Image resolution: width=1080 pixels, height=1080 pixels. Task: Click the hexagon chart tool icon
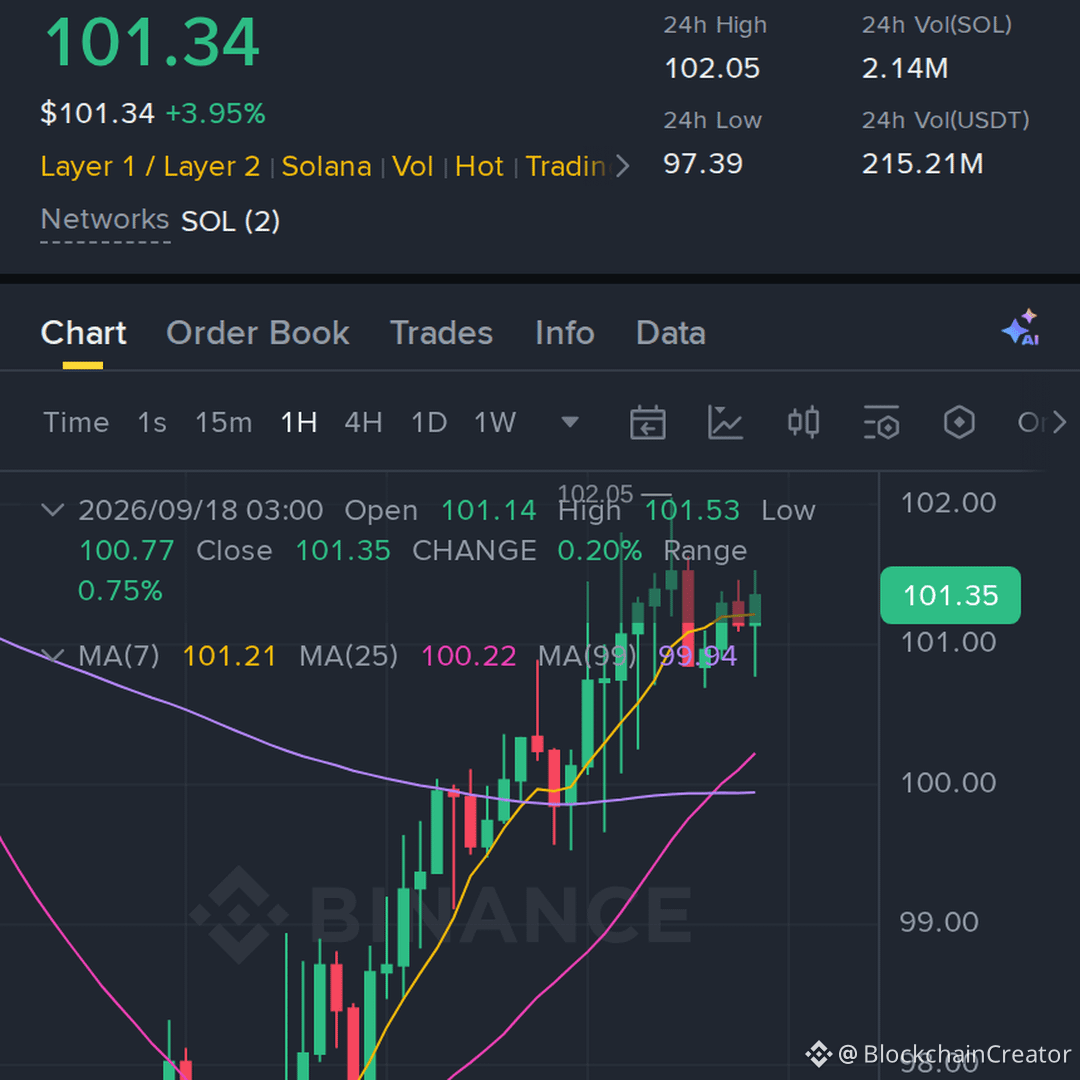(959, 422)
